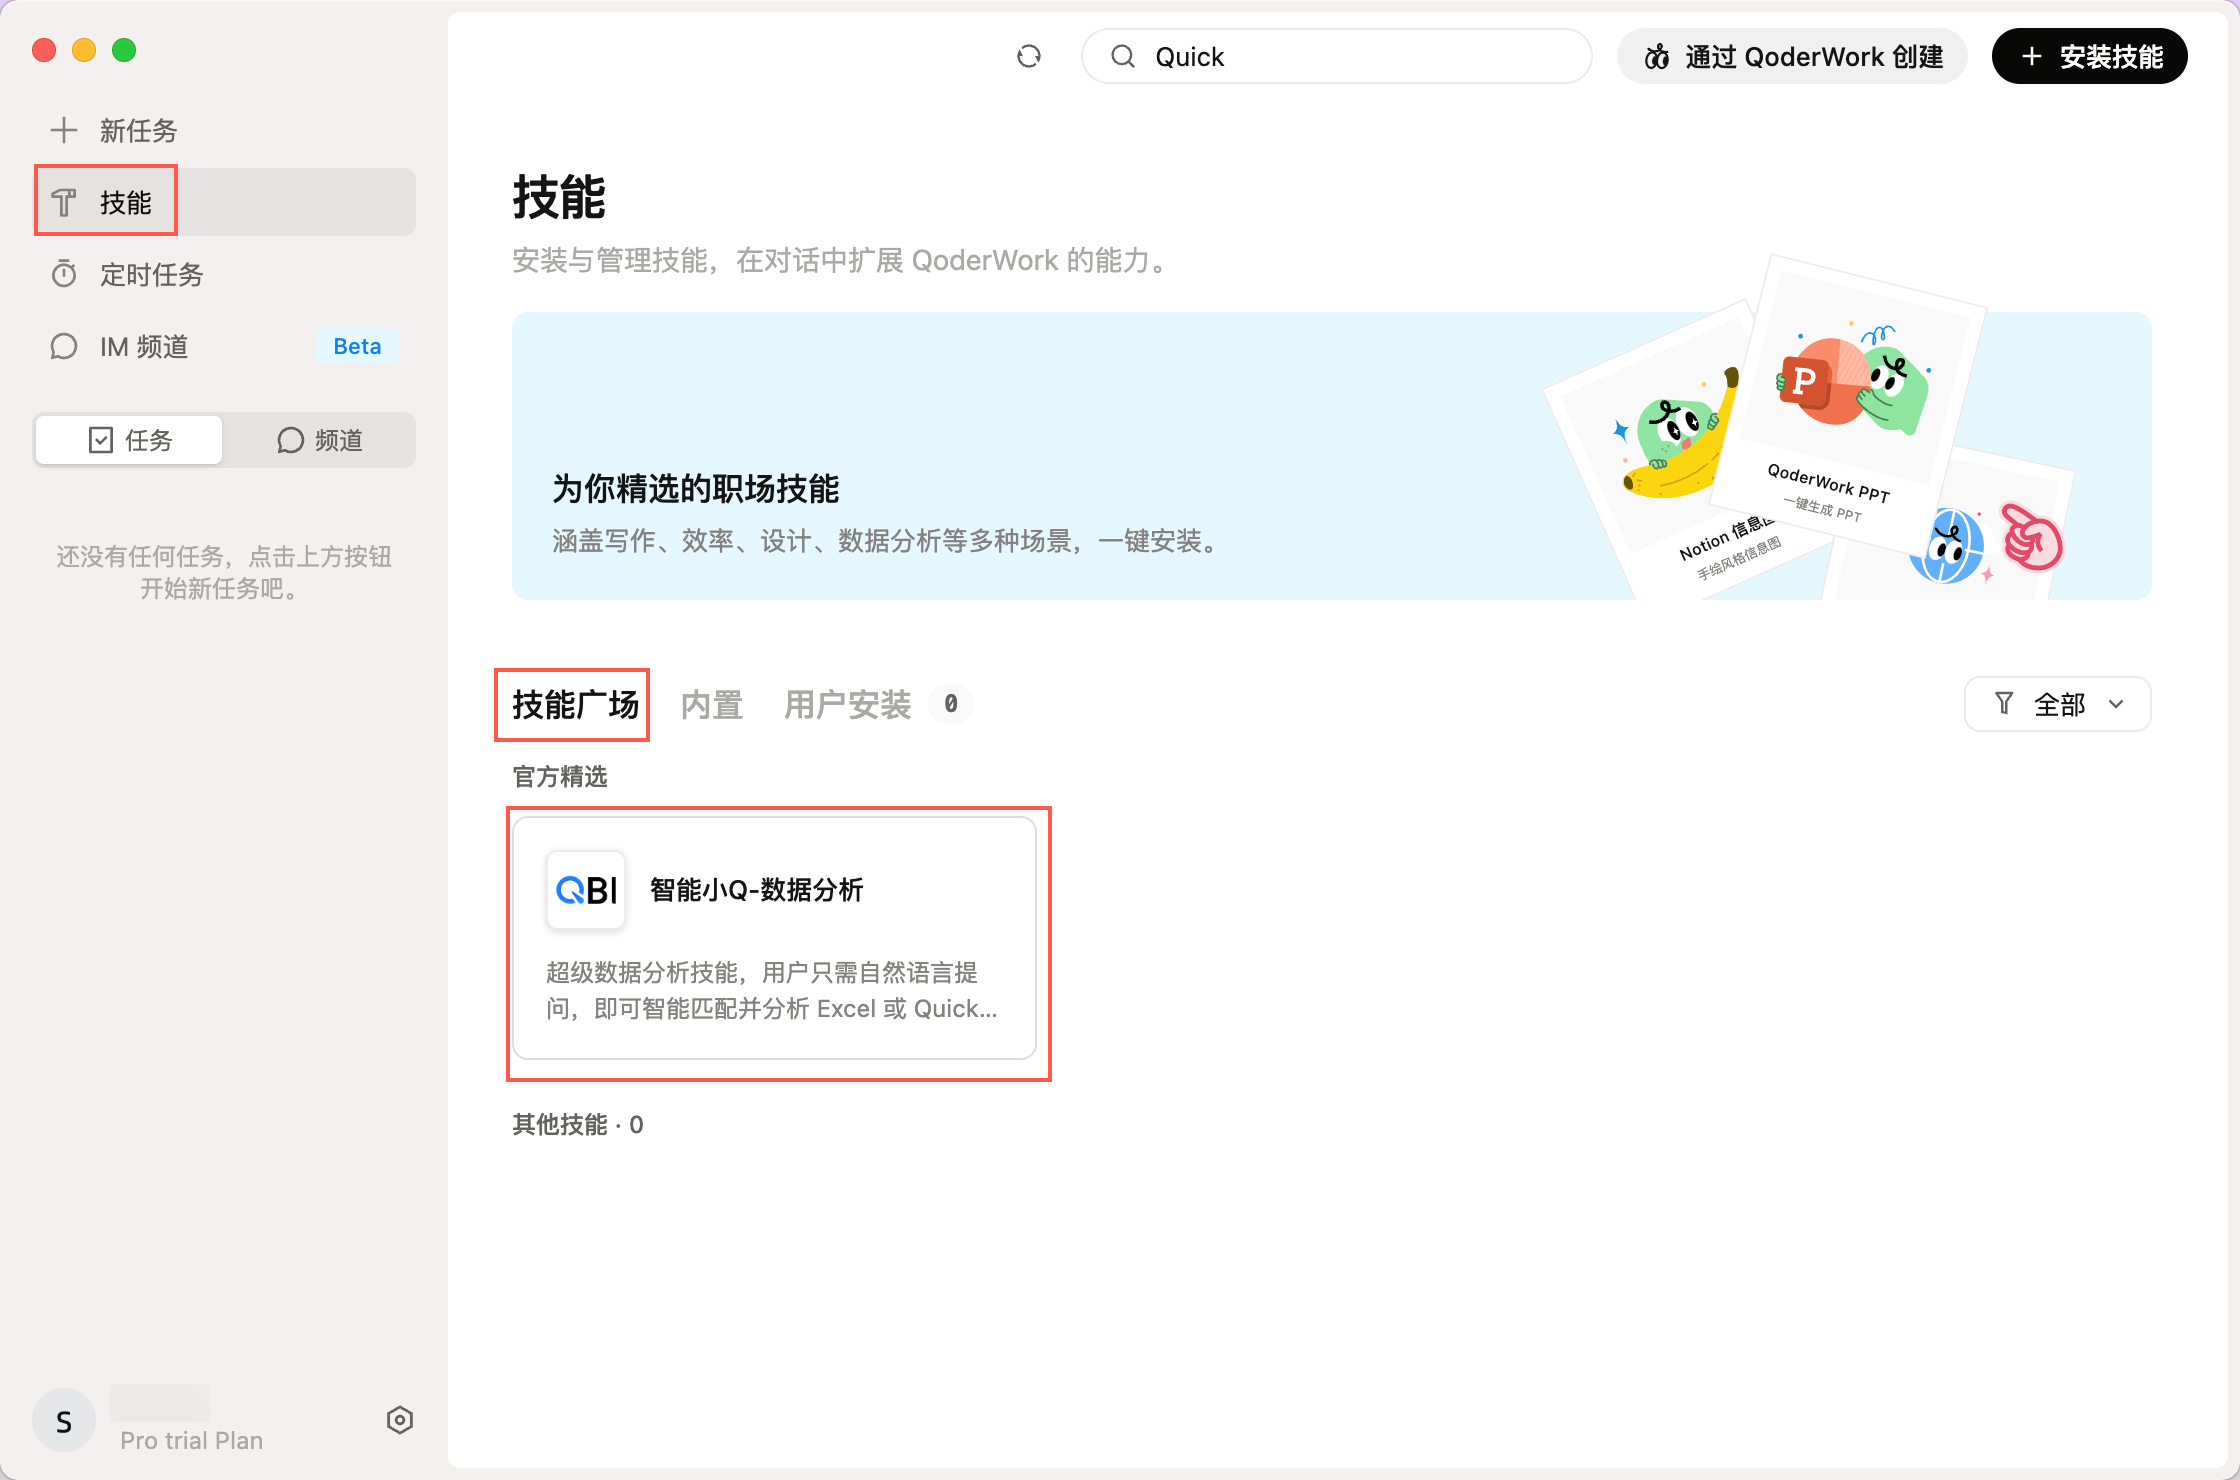Expand the 全部 filter dropdown
Viewport: 2240px width, 1480px height.
coord(2058,704)
